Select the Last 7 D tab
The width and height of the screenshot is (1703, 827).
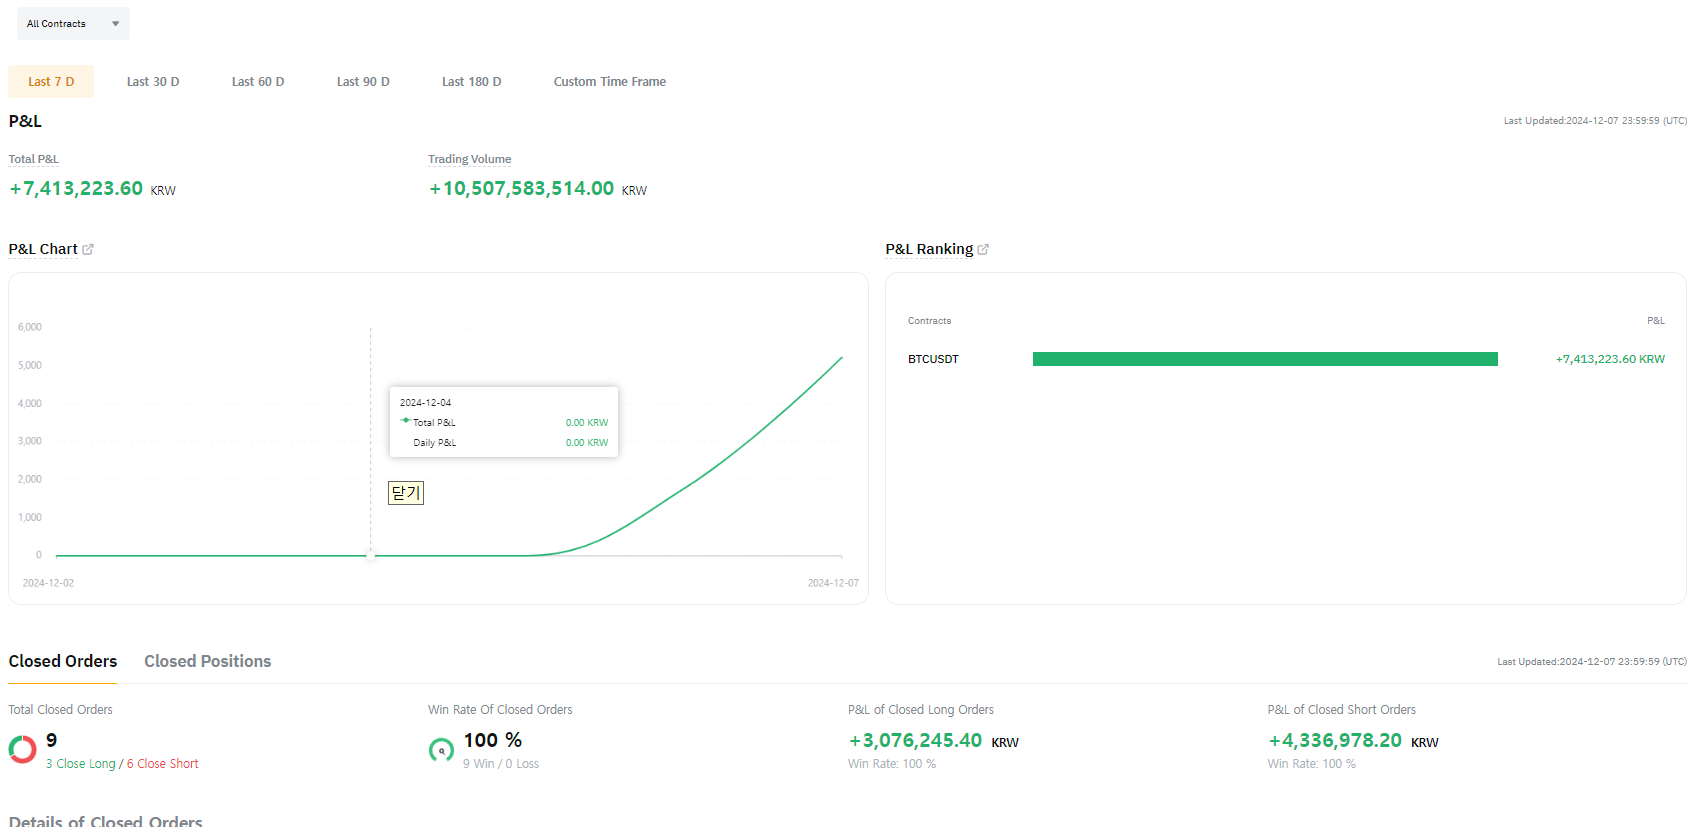coord(51,82)
